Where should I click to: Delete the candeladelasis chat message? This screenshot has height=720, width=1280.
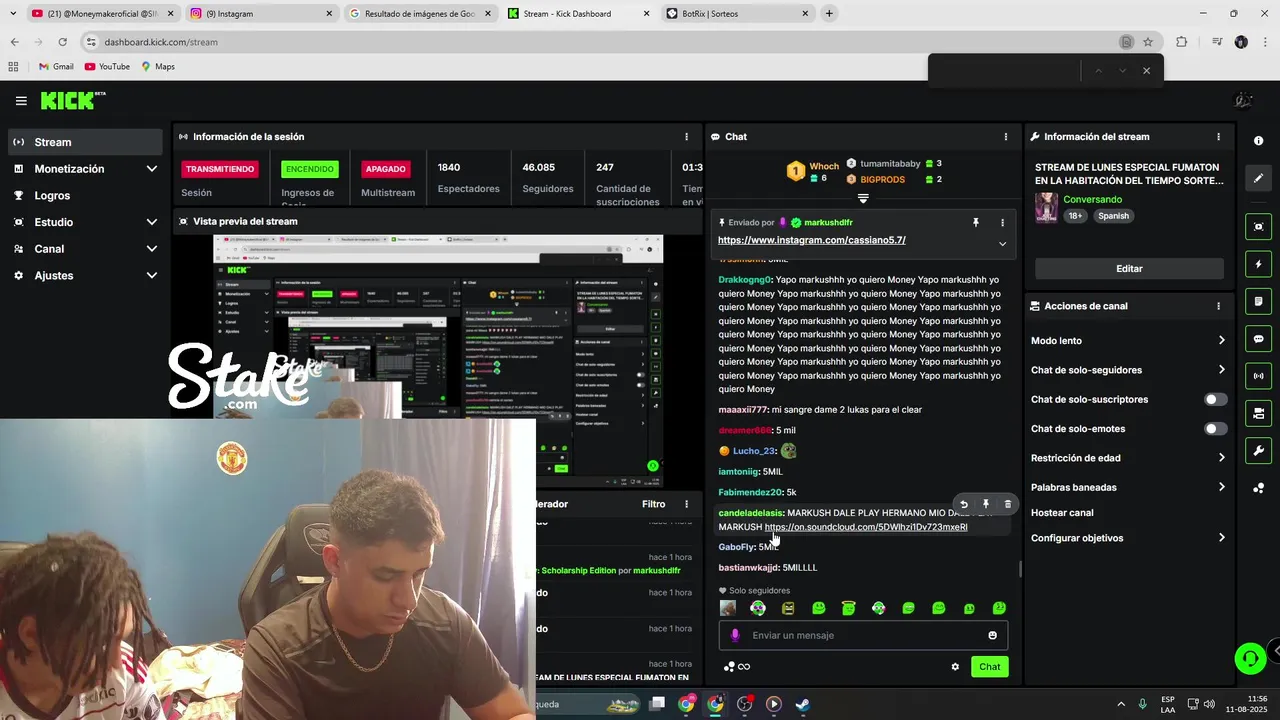[x=1007, y=504]
